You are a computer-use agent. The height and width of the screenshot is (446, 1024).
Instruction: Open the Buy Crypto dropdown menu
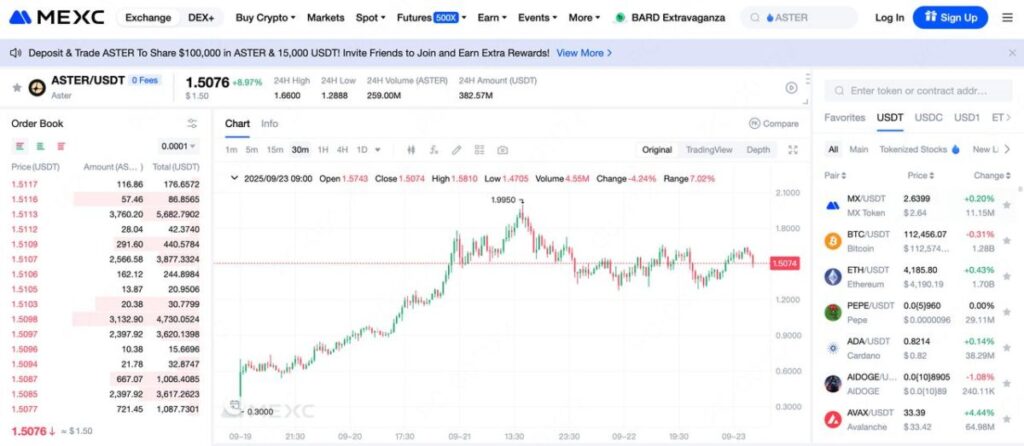point(265,18)
